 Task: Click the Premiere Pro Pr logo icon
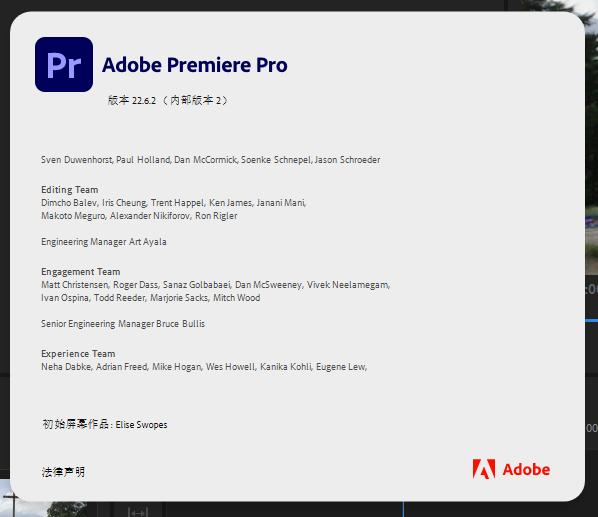coord(64,64)
